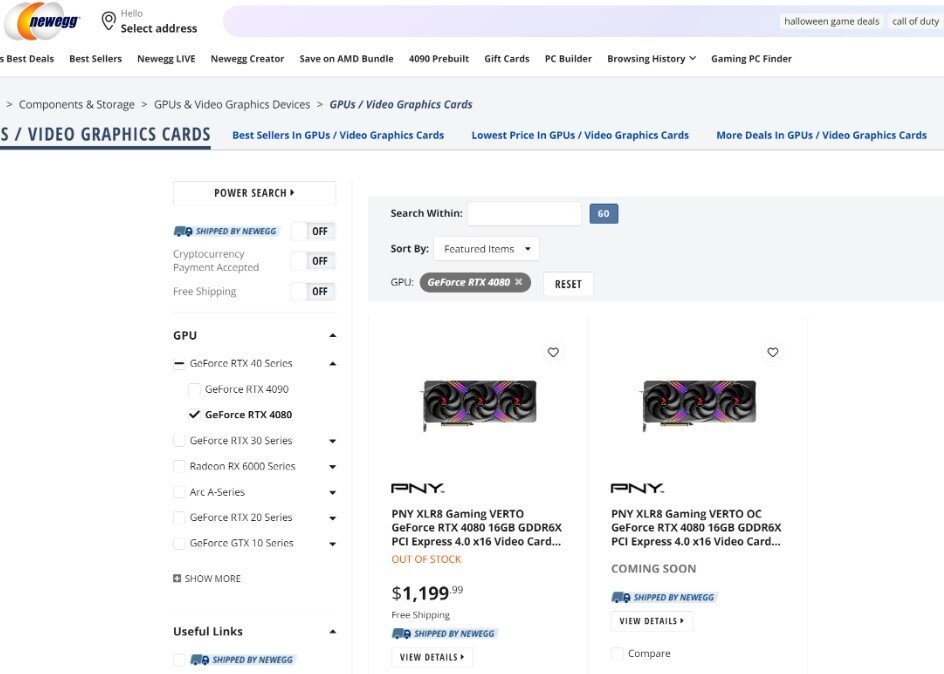The width and height of the screenshot is (944, 674).
Task: Click the Power Search button
Action: point(254,193)
